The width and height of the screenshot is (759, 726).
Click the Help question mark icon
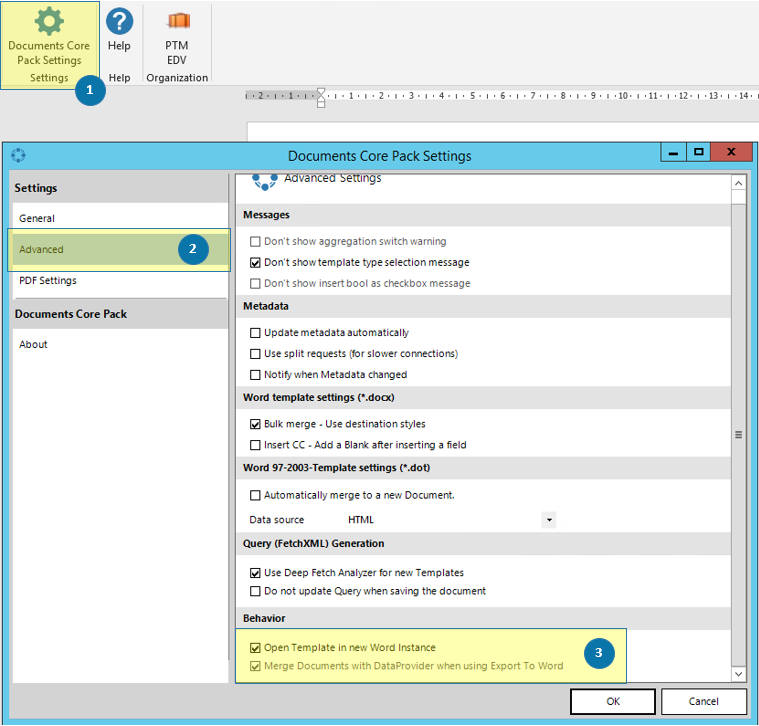(x=119, y=21)
